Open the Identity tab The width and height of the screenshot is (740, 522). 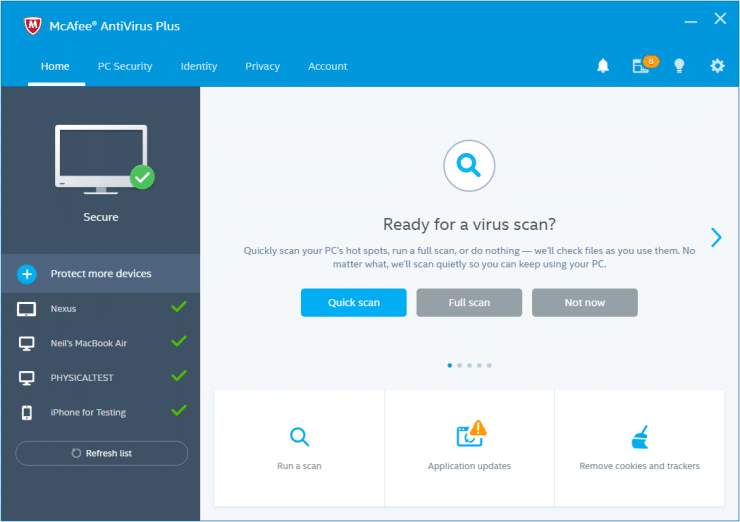[199, 66]
